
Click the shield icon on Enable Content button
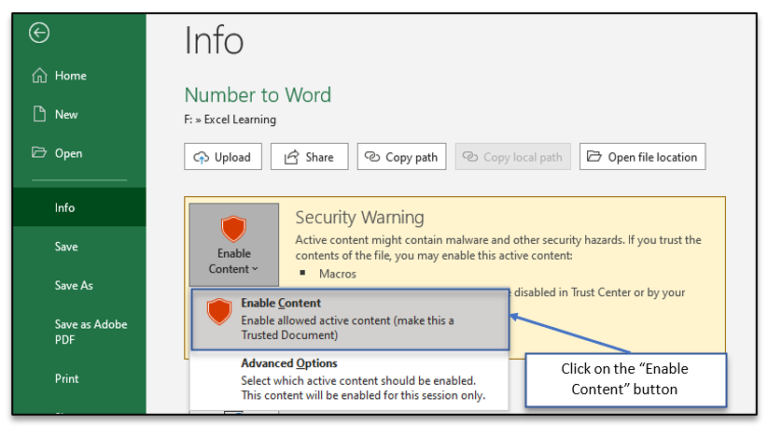point(233,229)
